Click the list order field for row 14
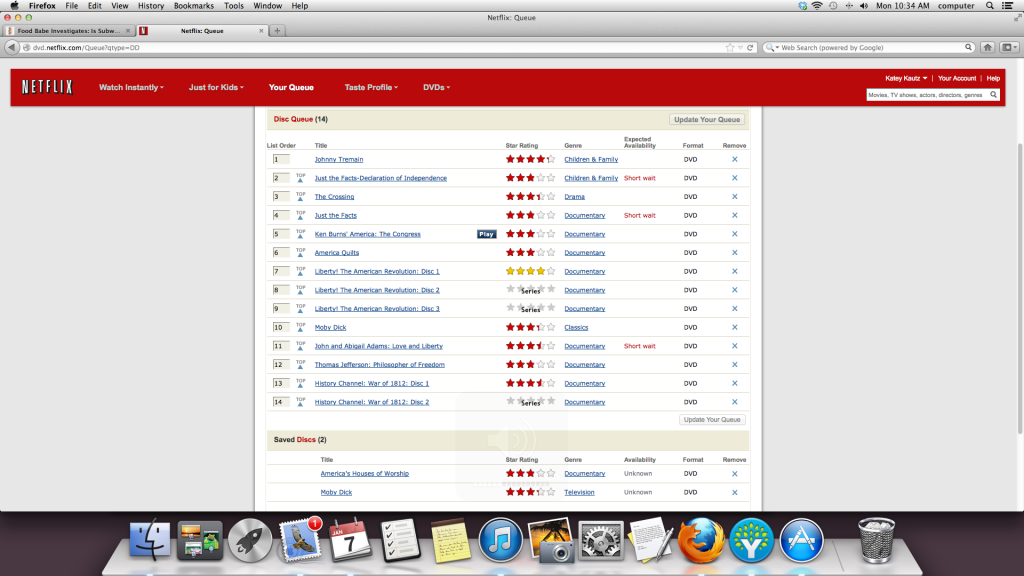Viewport: 1024px width, 576px height. point(281,402)
